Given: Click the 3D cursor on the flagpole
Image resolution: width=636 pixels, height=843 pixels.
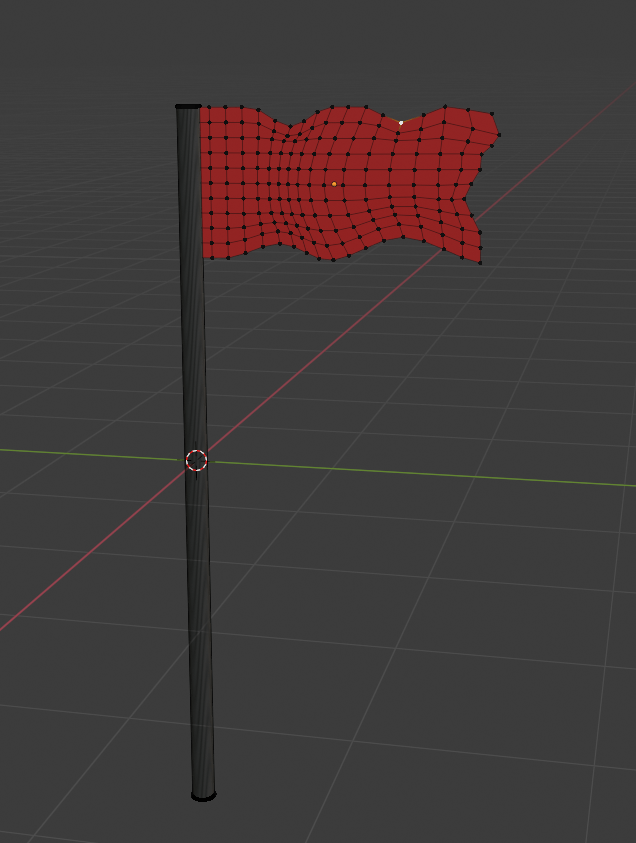Looking at the screenshot, I should (x=196, y=460).
